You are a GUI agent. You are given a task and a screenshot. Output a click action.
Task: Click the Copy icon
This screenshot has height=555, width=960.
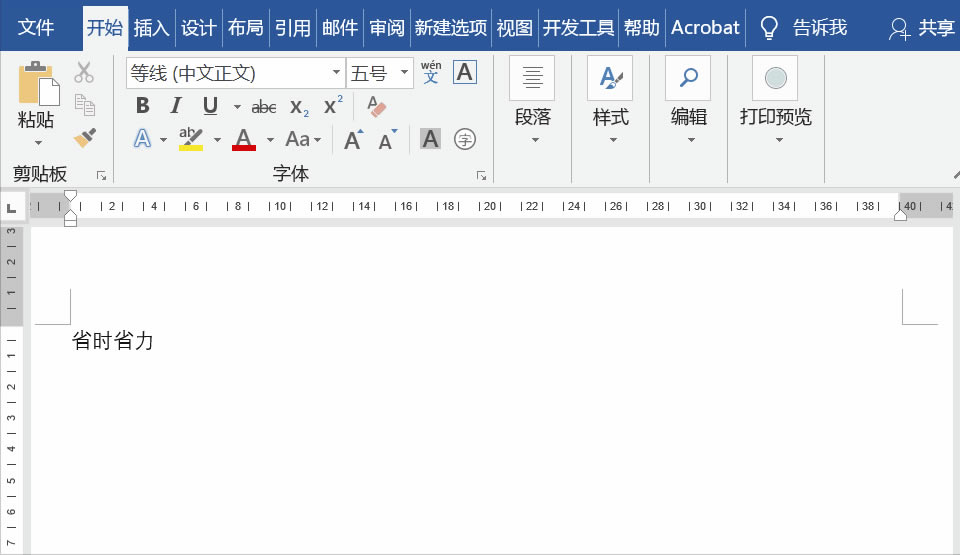[x=84, y=105]
